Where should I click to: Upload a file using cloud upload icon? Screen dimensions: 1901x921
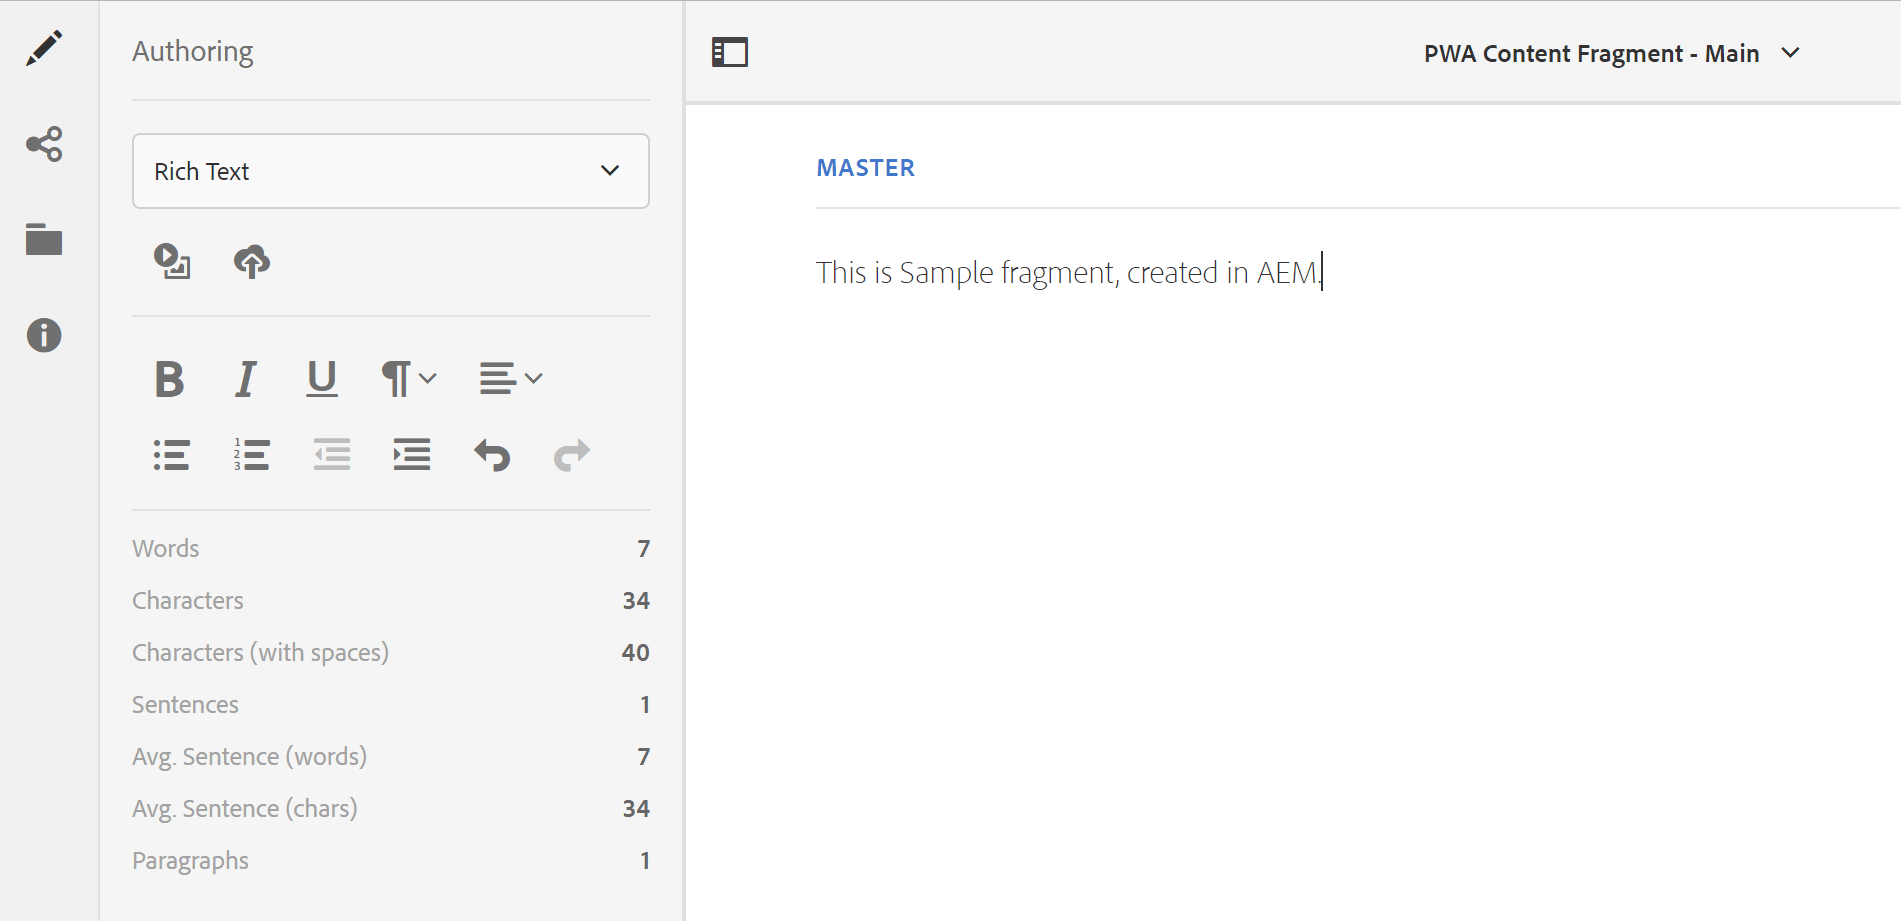coord(251,263)
